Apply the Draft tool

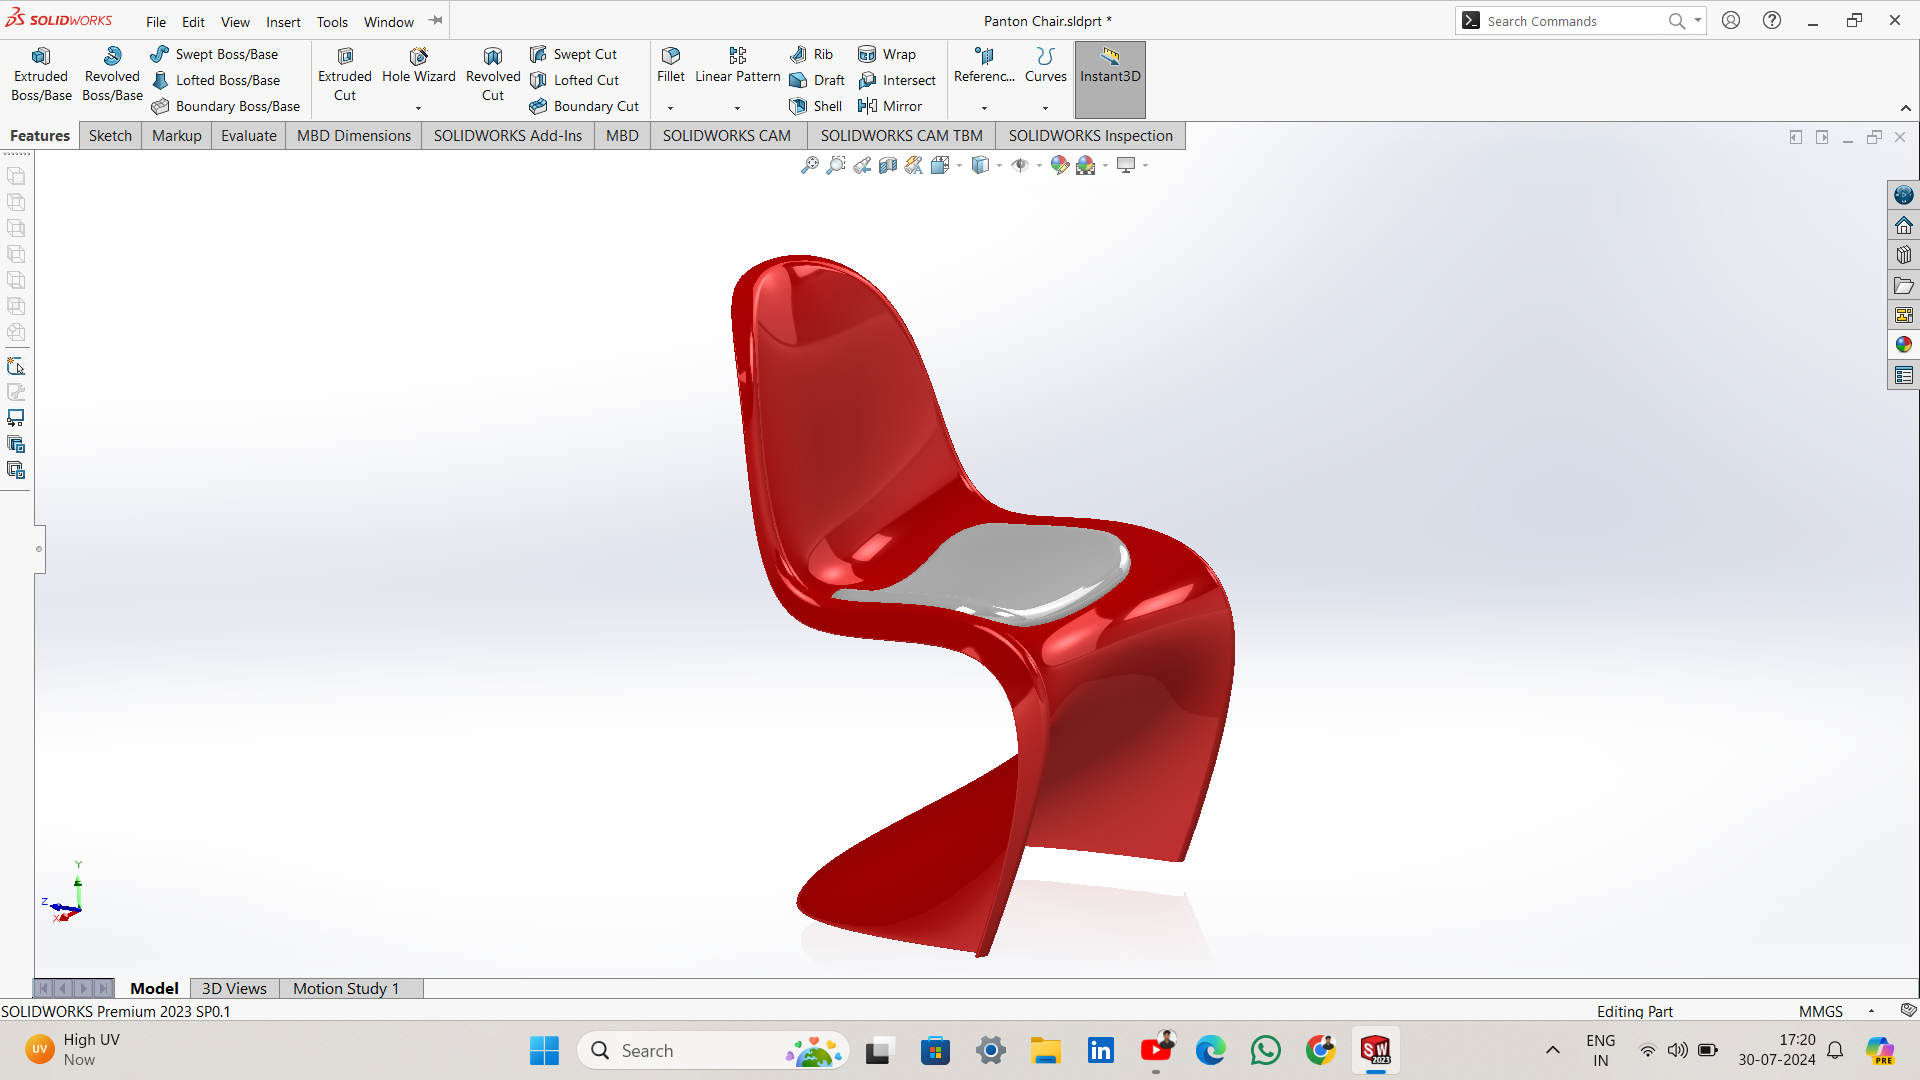click(817, 80)
